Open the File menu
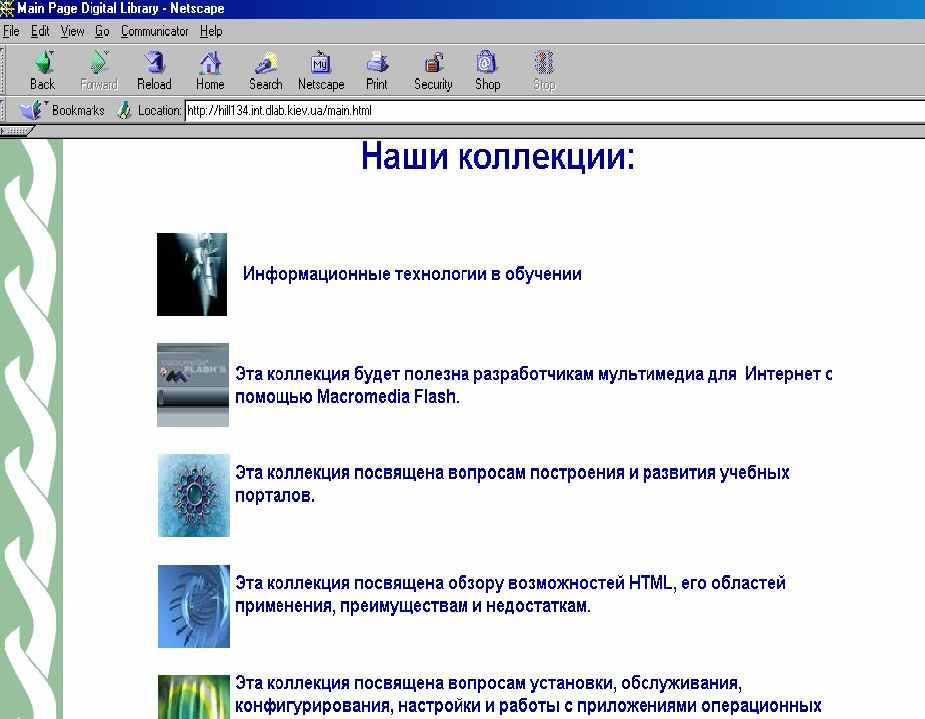Viewport: 925px width, 719px height. 11,31
